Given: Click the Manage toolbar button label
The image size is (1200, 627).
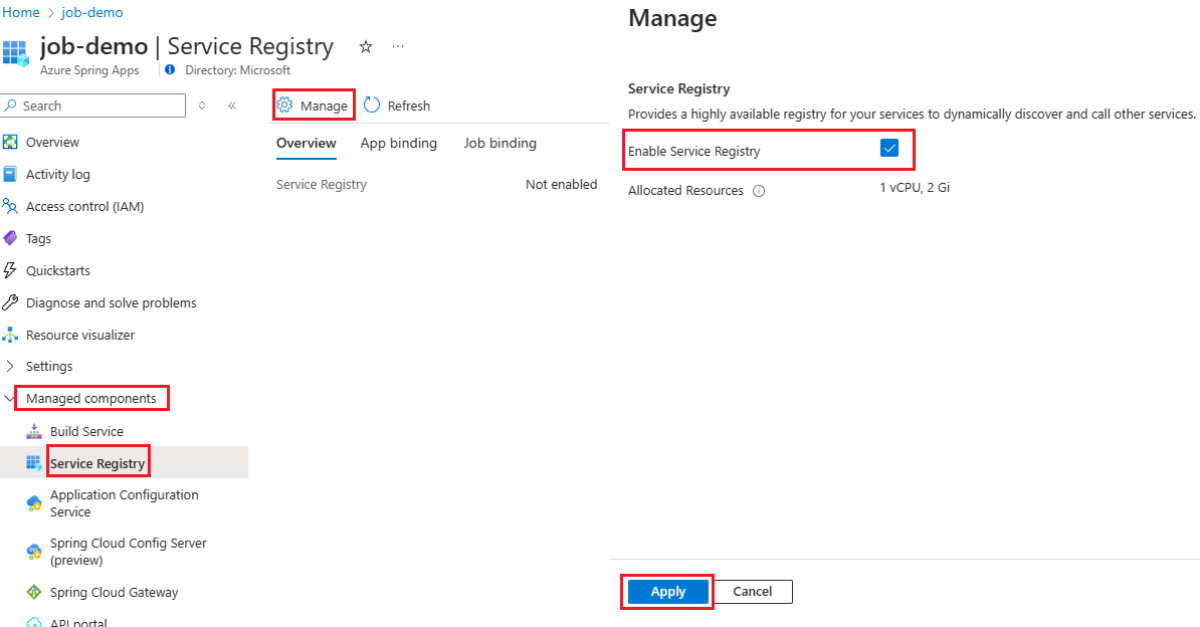Looking at the screenshot, I should pos(324,105).
